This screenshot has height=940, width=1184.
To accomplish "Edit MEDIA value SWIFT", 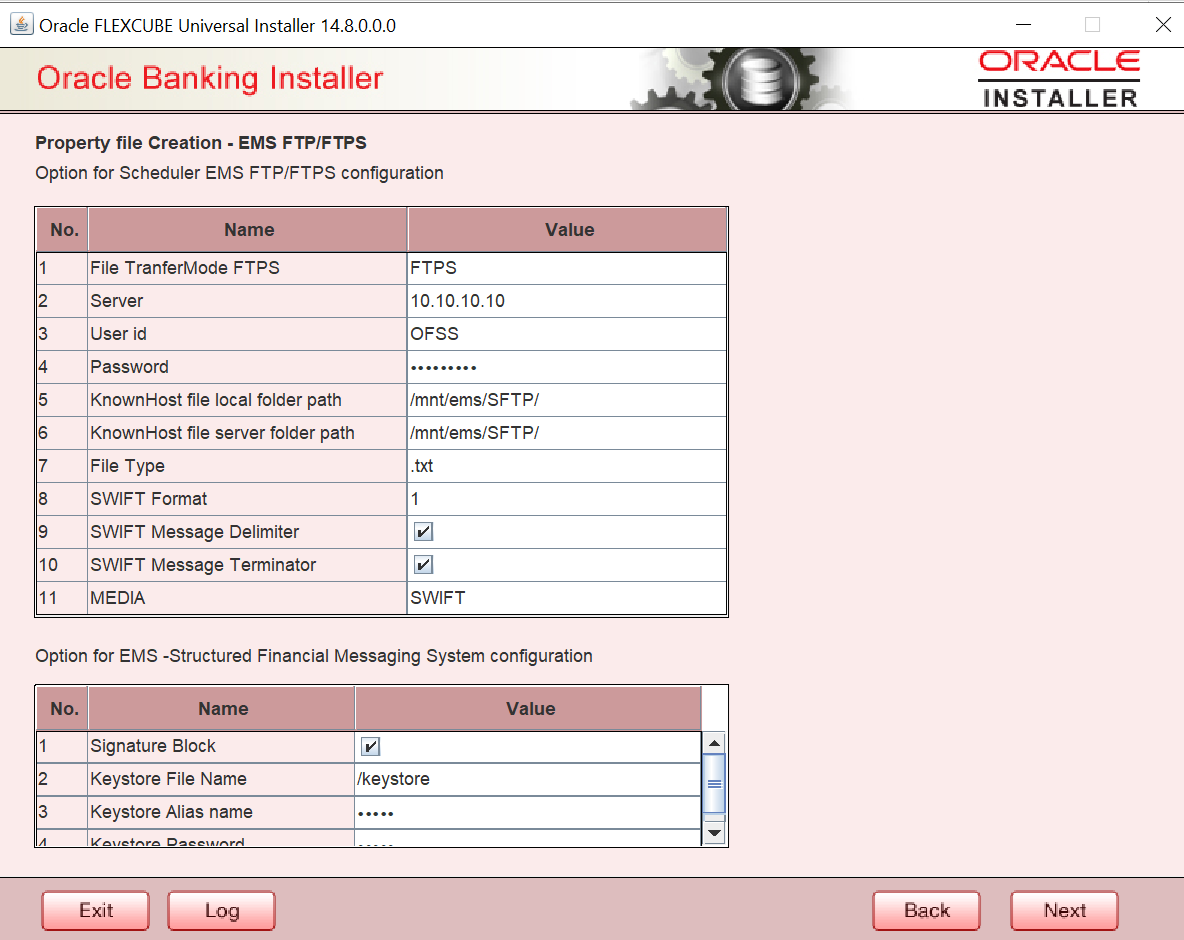I will [566, 598].
